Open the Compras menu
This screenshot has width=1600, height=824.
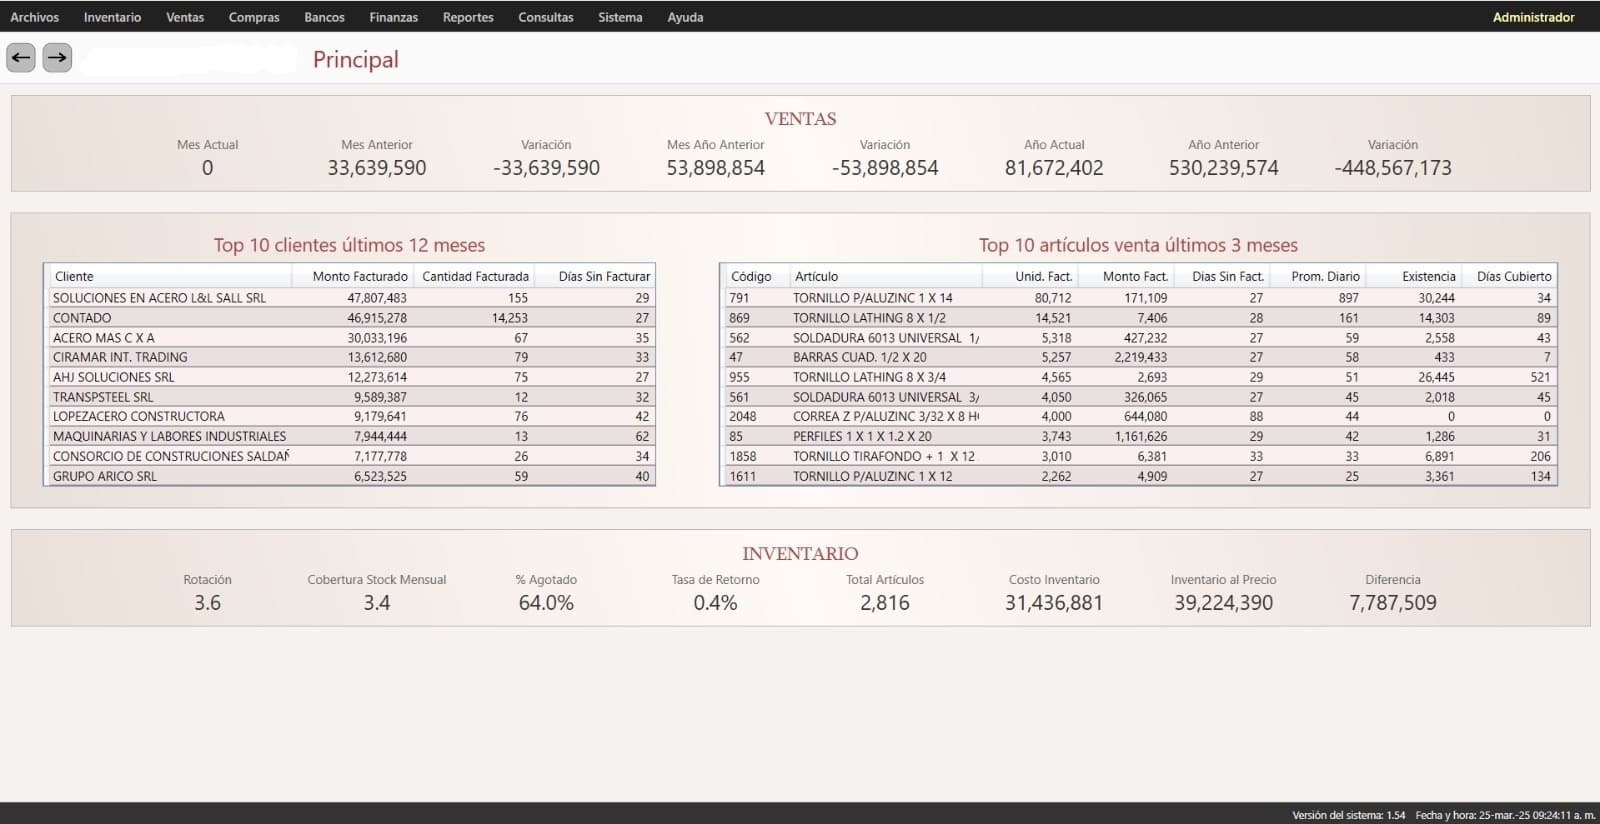coord(254,17)
